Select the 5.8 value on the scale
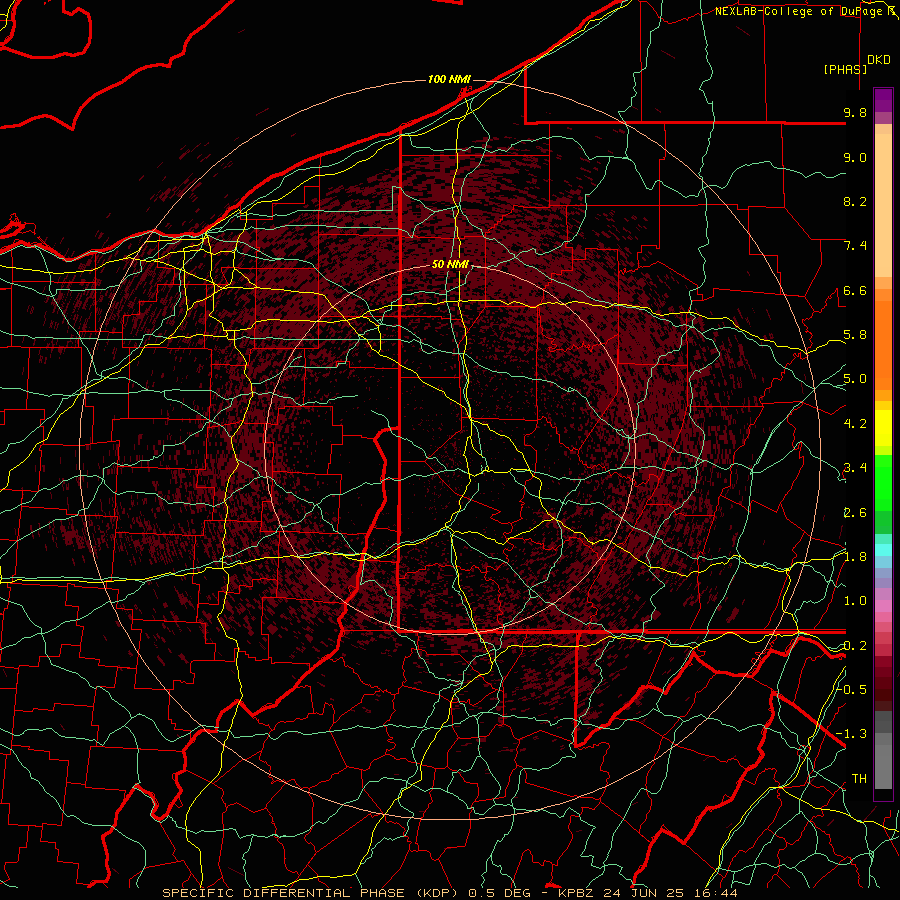The height and width of the screenshot is (900, 900). tap(855, 335)
